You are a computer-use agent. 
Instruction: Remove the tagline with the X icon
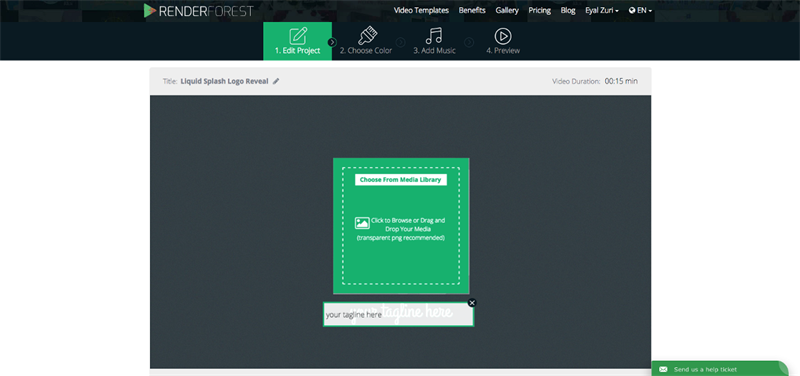coord(472,303)
